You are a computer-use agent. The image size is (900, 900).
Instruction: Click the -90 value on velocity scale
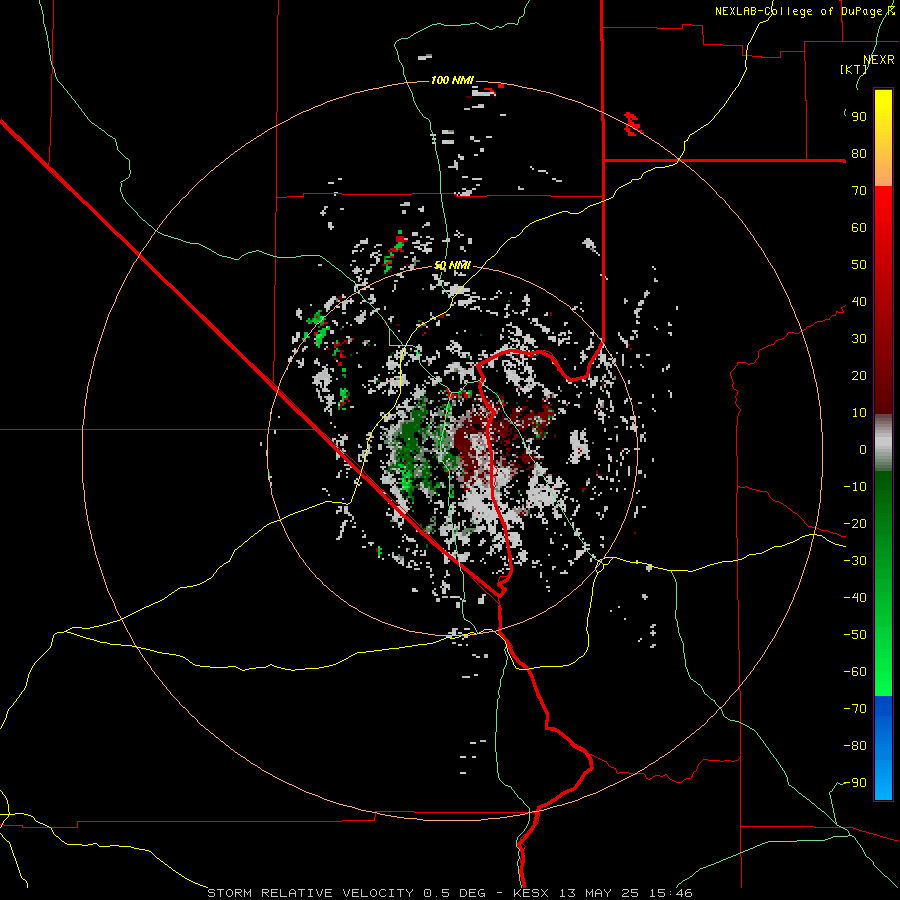855,783
